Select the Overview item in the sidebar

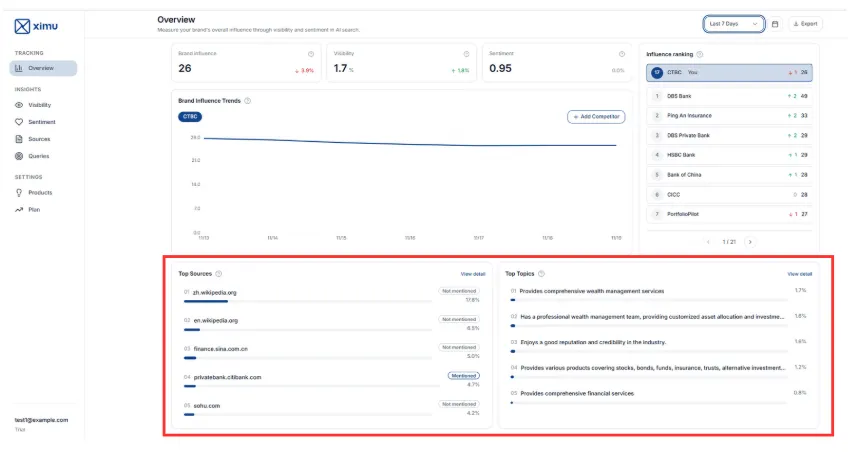click(43, 68)
